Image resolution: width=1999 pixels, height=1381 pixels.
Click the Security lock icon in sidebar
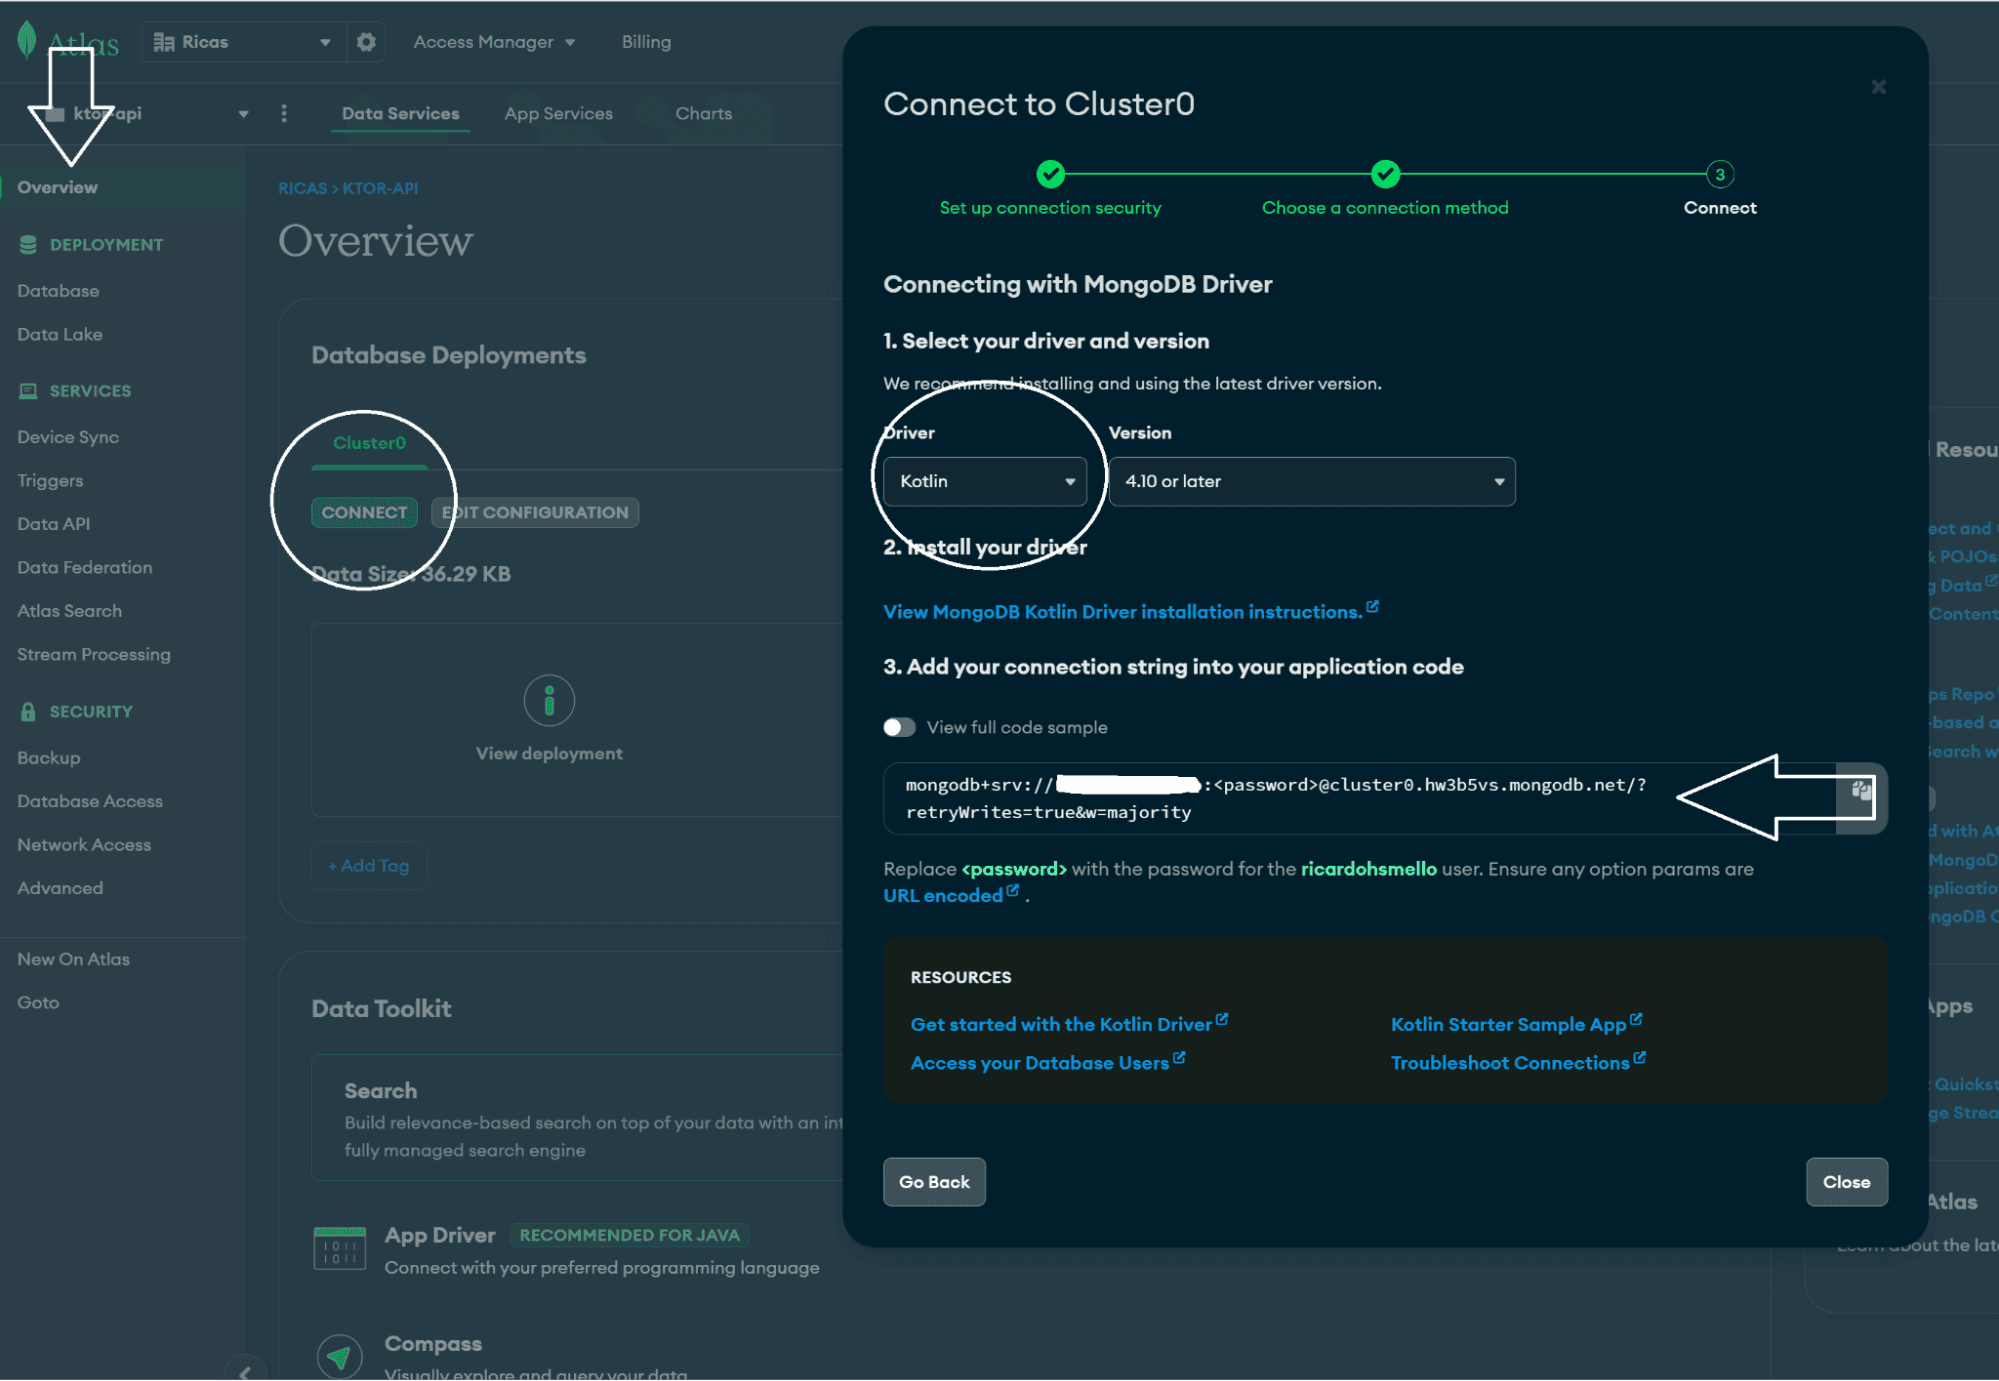[x=26, y=710]
